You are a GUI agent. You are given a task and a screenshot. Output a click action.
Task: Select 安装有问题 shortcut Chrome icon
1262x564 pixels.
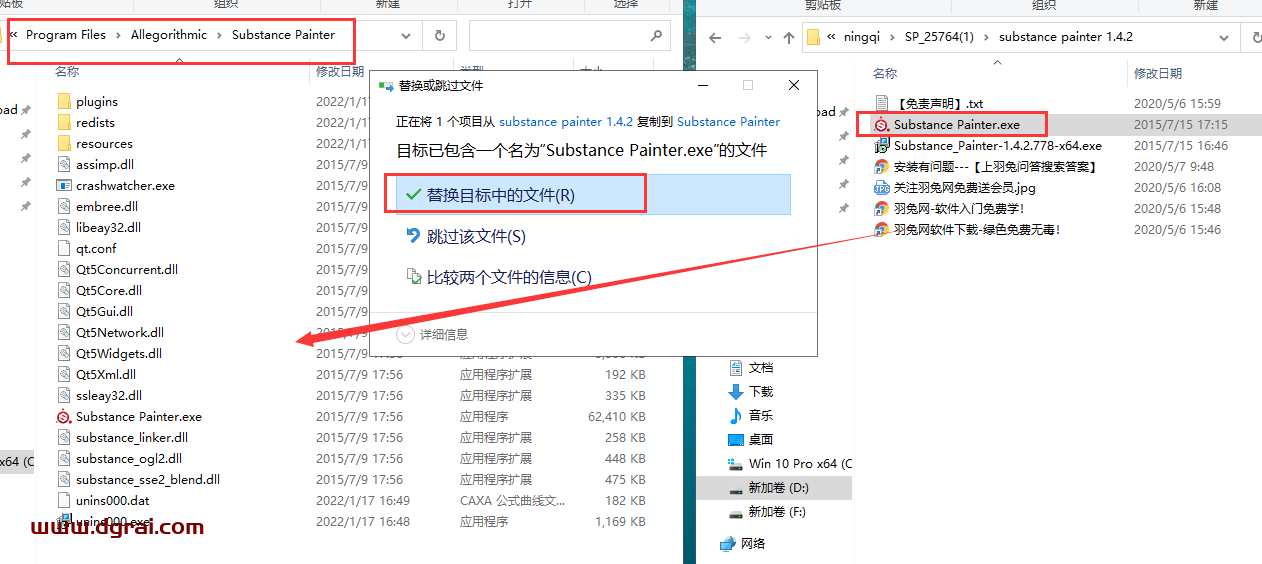click(882, 166)
